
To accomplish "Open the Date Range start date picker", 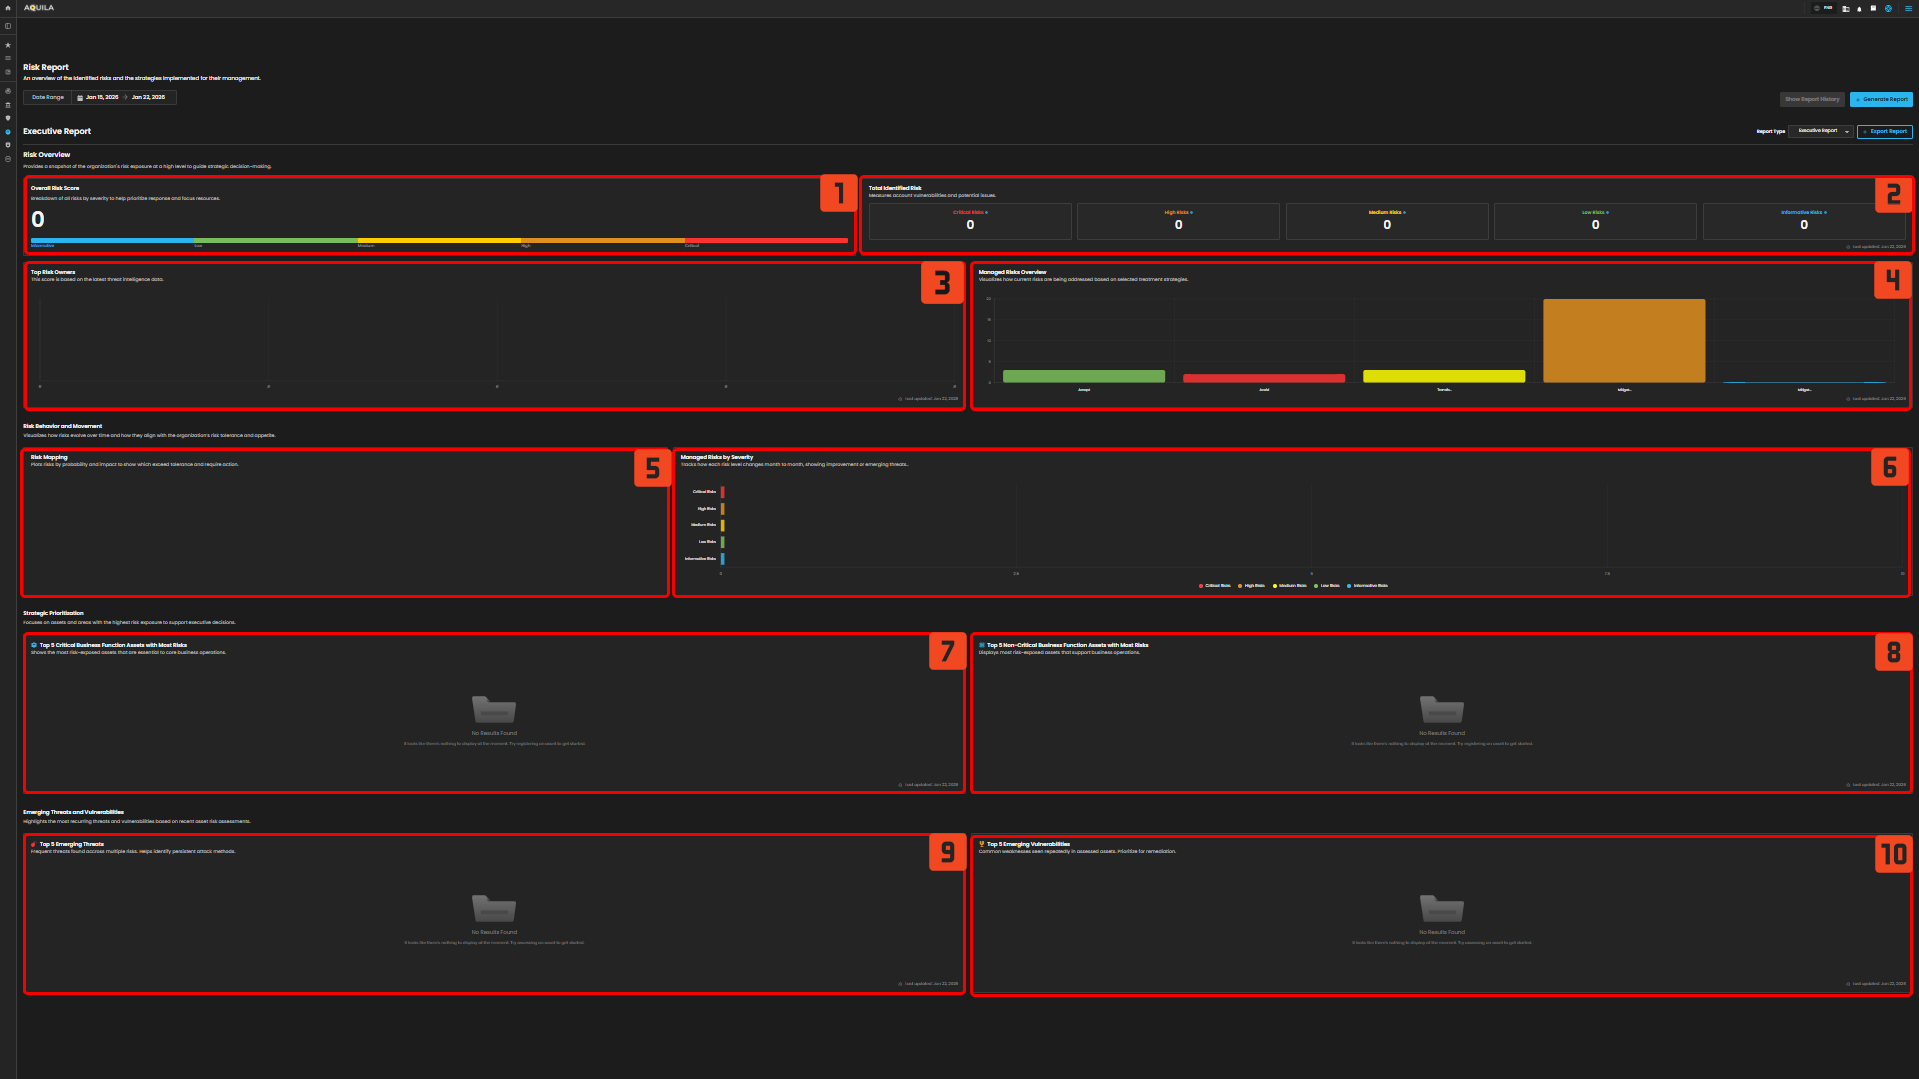I will point(101,98).
